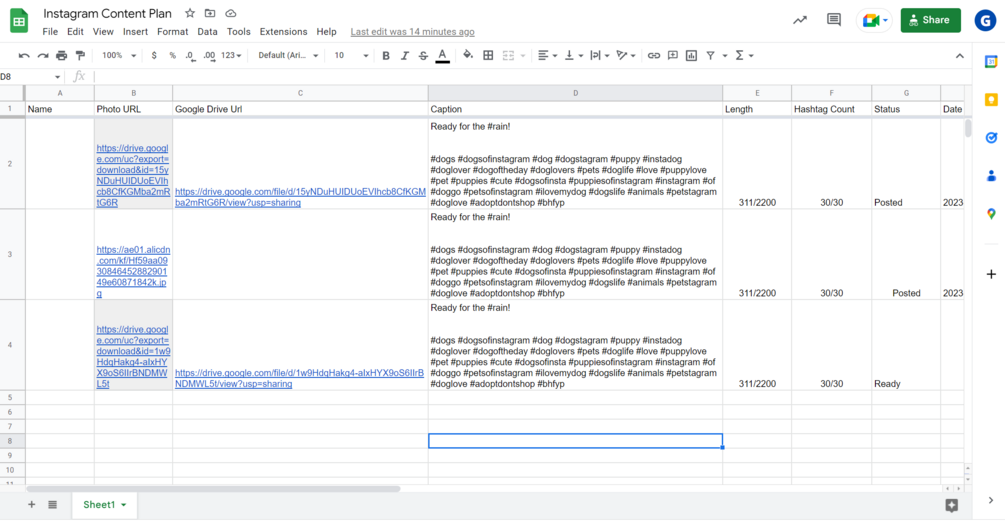Open the alicdn photo URL in row 3

tap(133, 271)
